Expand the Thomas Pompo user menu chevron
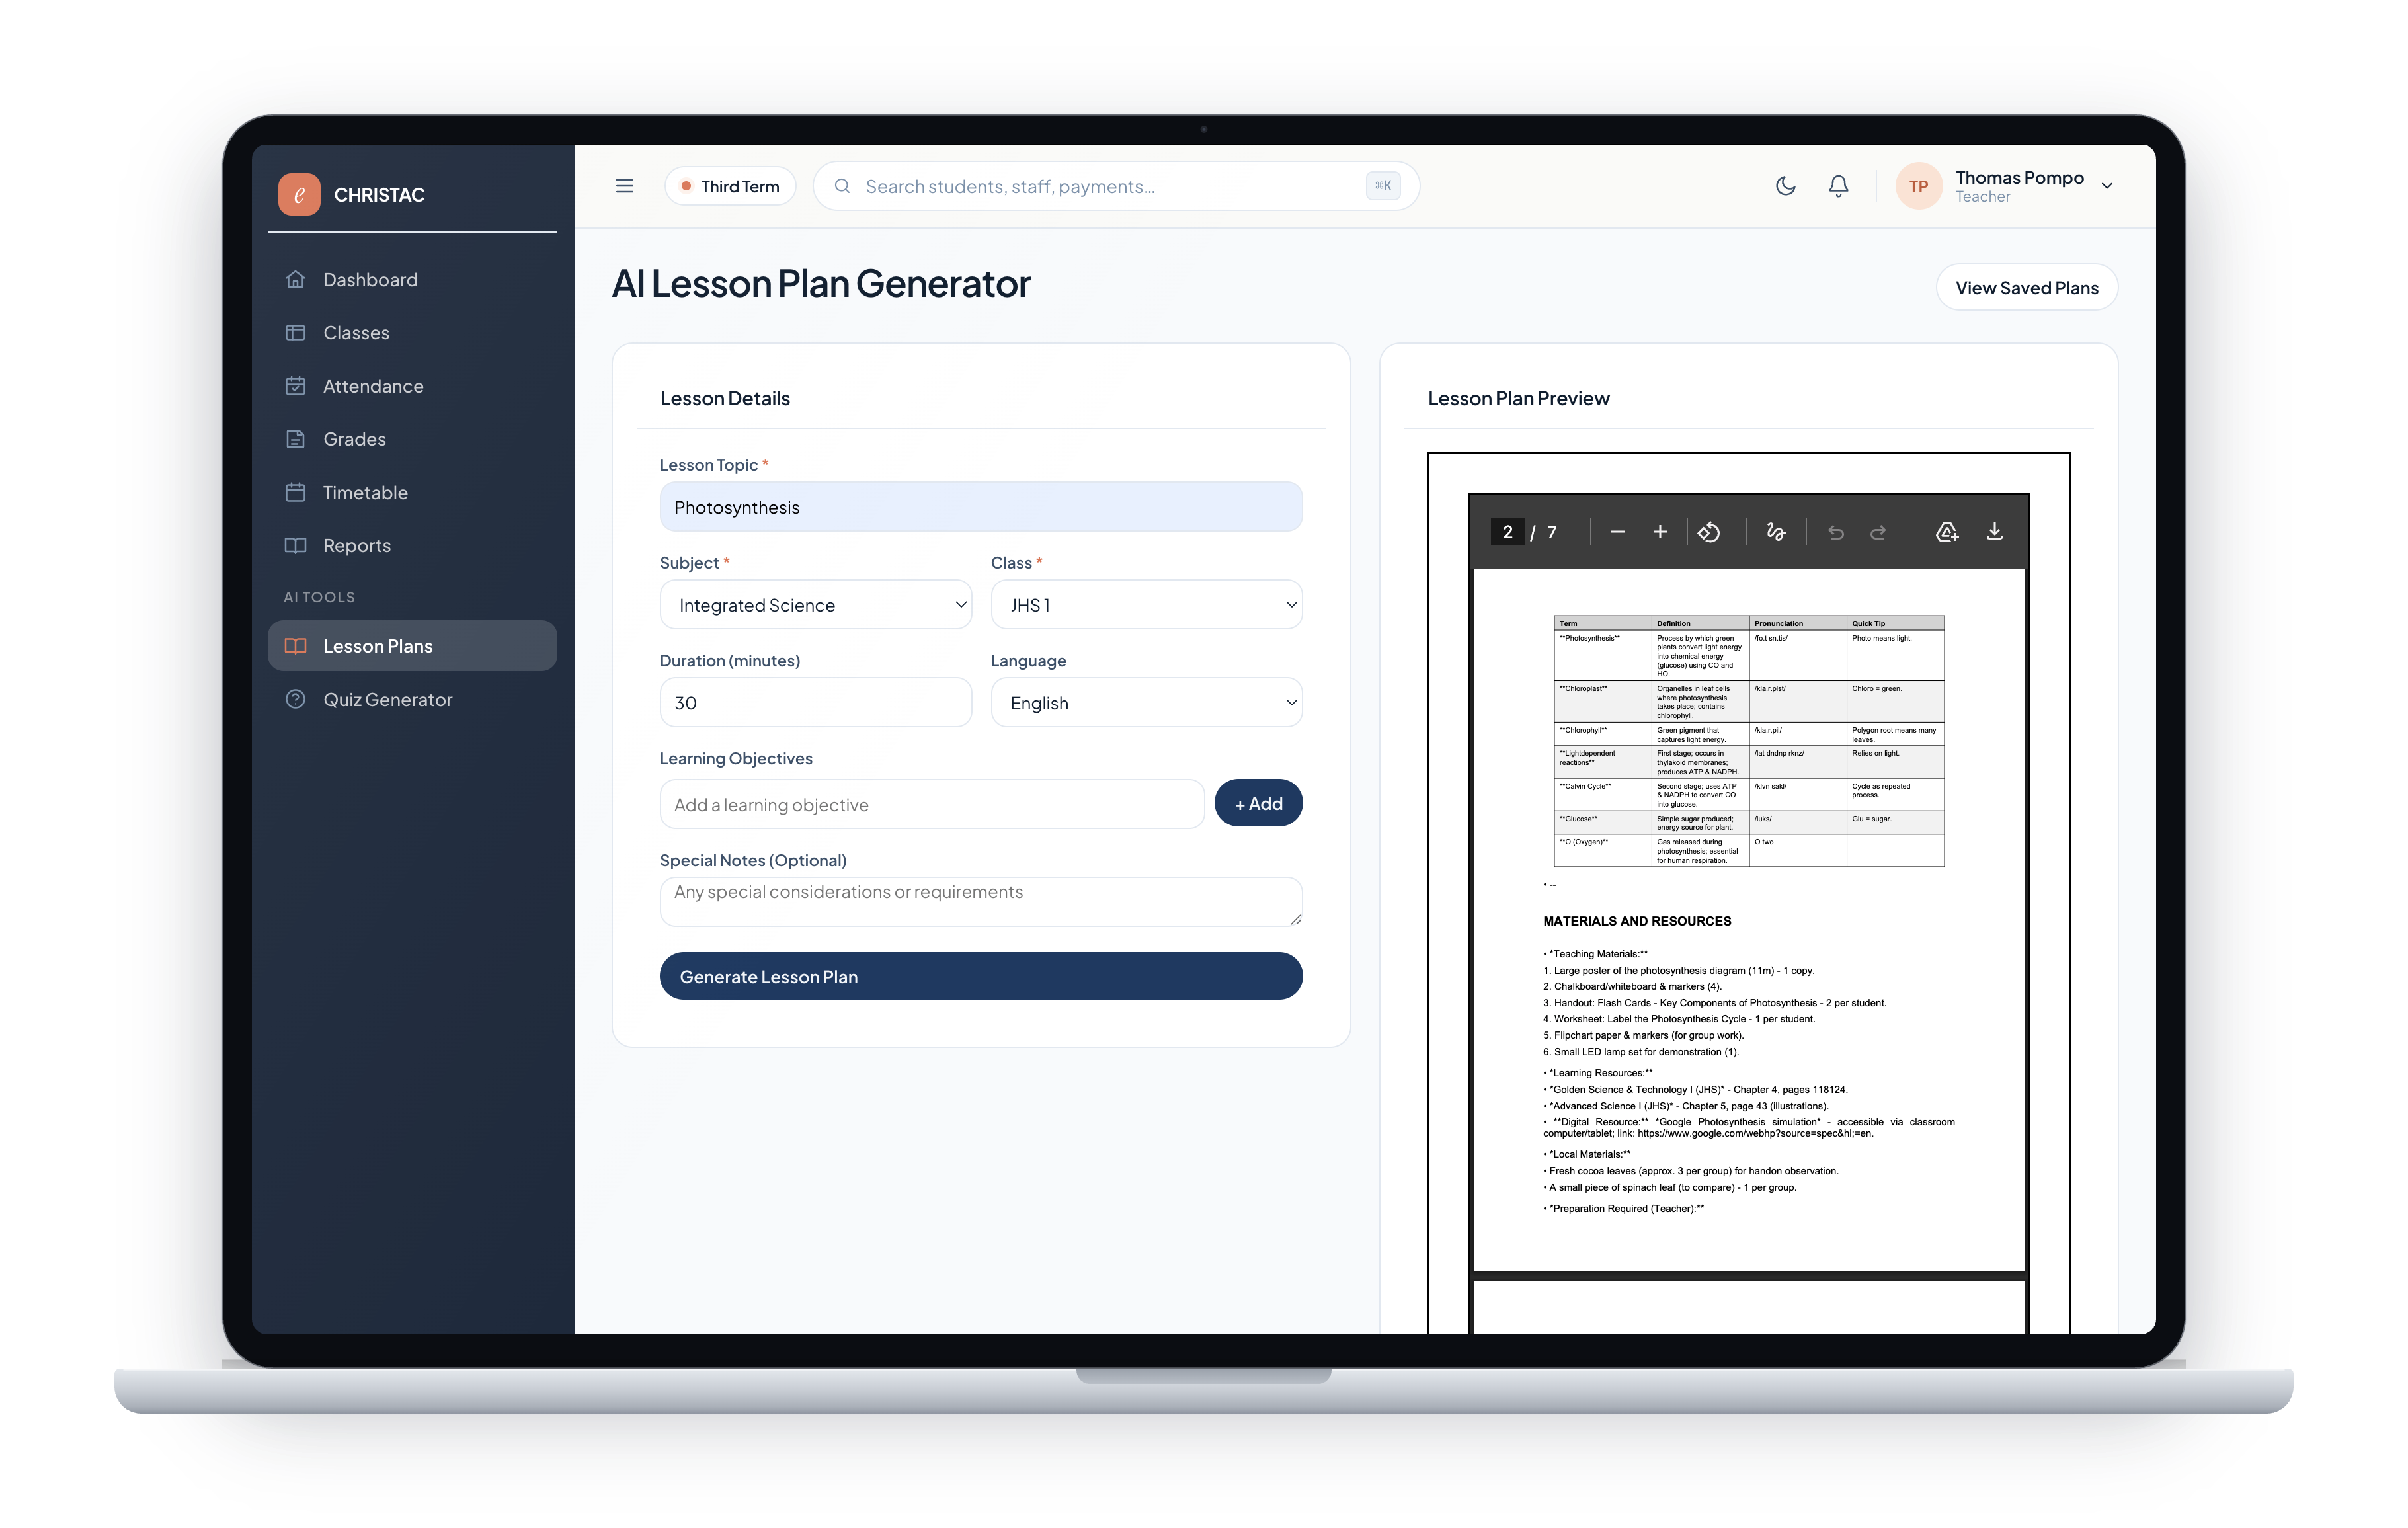2408x1528 pixels. pos(2107,186)
